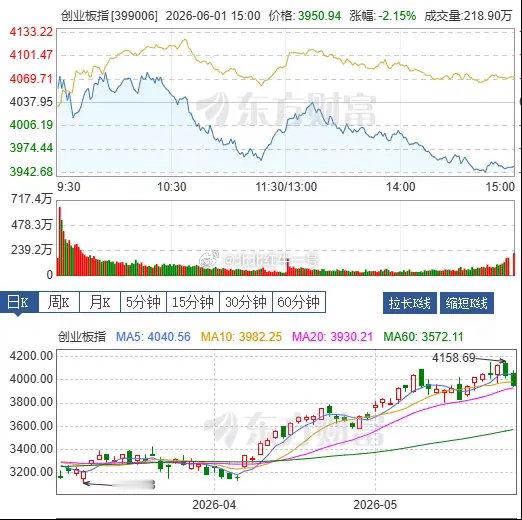Switch to the 周K weekly tab
The width and height of the screenshot is (522, 520).
(59, 302)
